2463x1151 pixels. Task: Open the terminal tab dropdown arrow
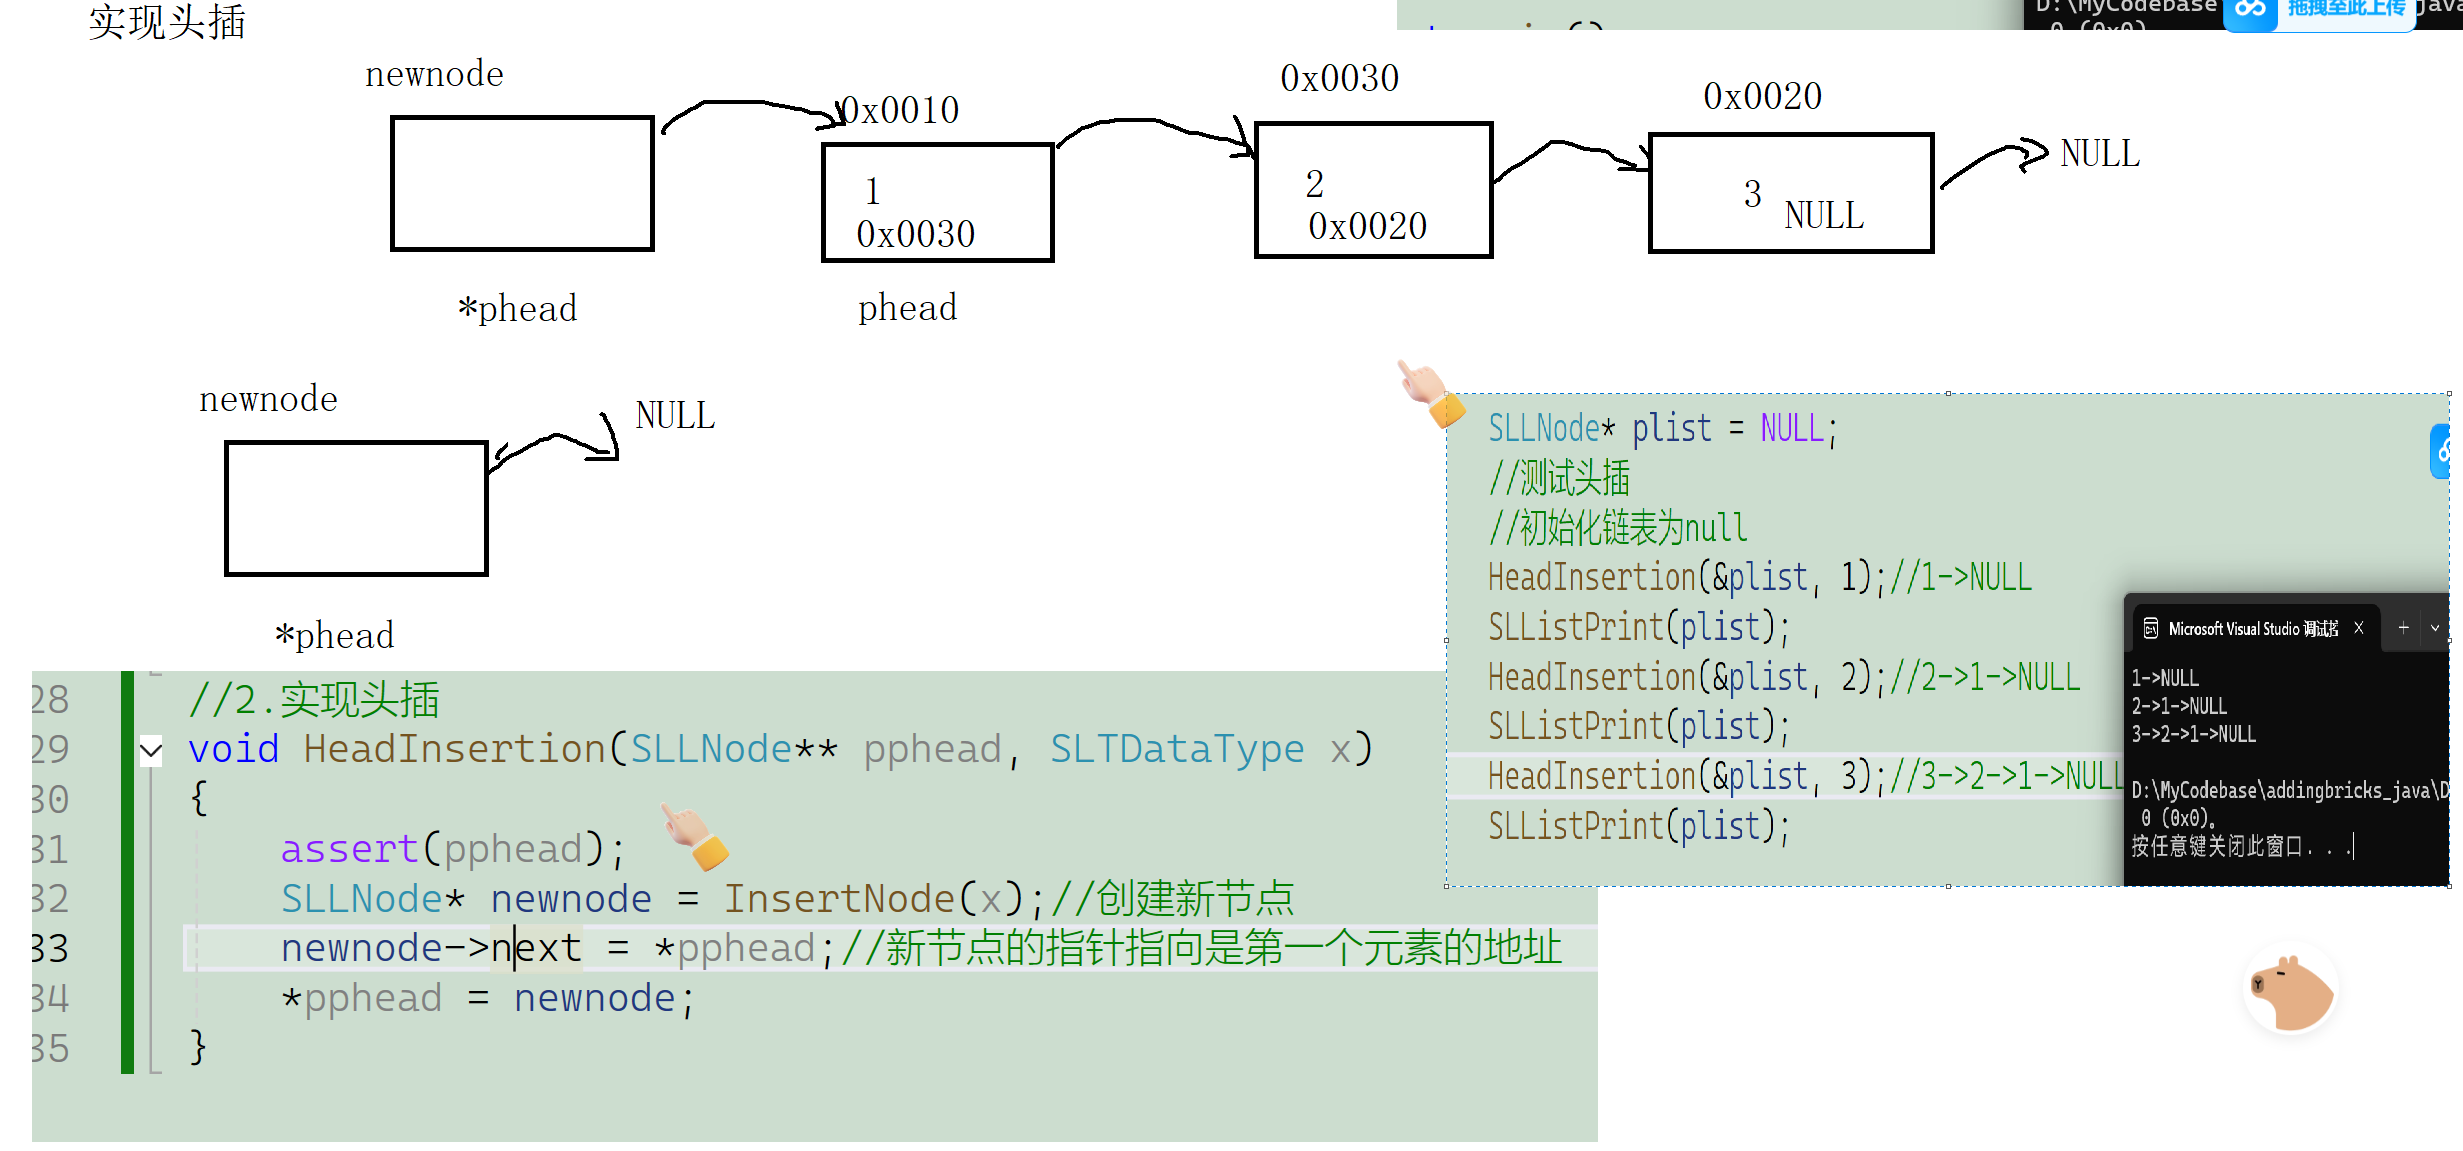coord(2435,629)
